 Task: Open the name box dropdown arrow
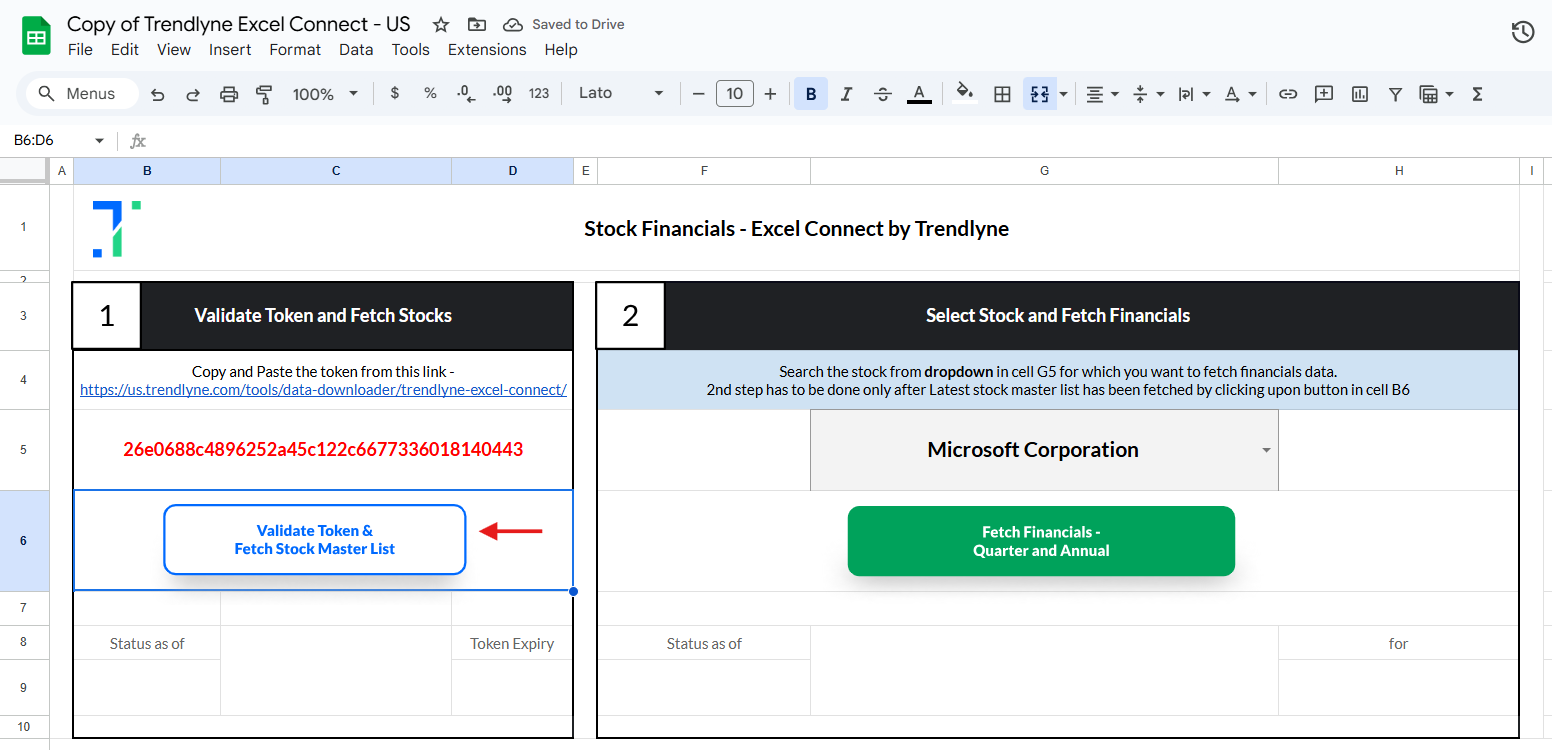point(99,141)
